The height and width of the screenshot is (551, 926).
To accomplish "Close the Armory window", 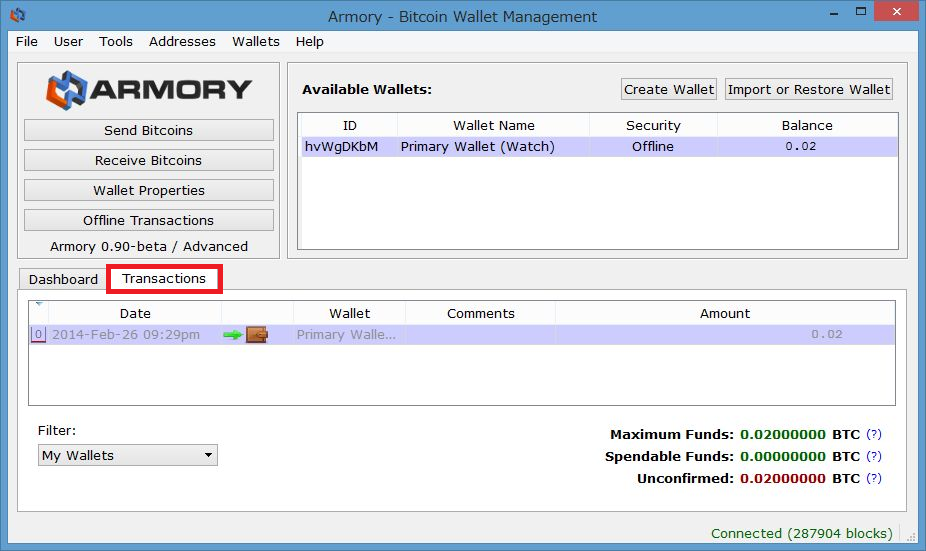I will pos(896,12).
